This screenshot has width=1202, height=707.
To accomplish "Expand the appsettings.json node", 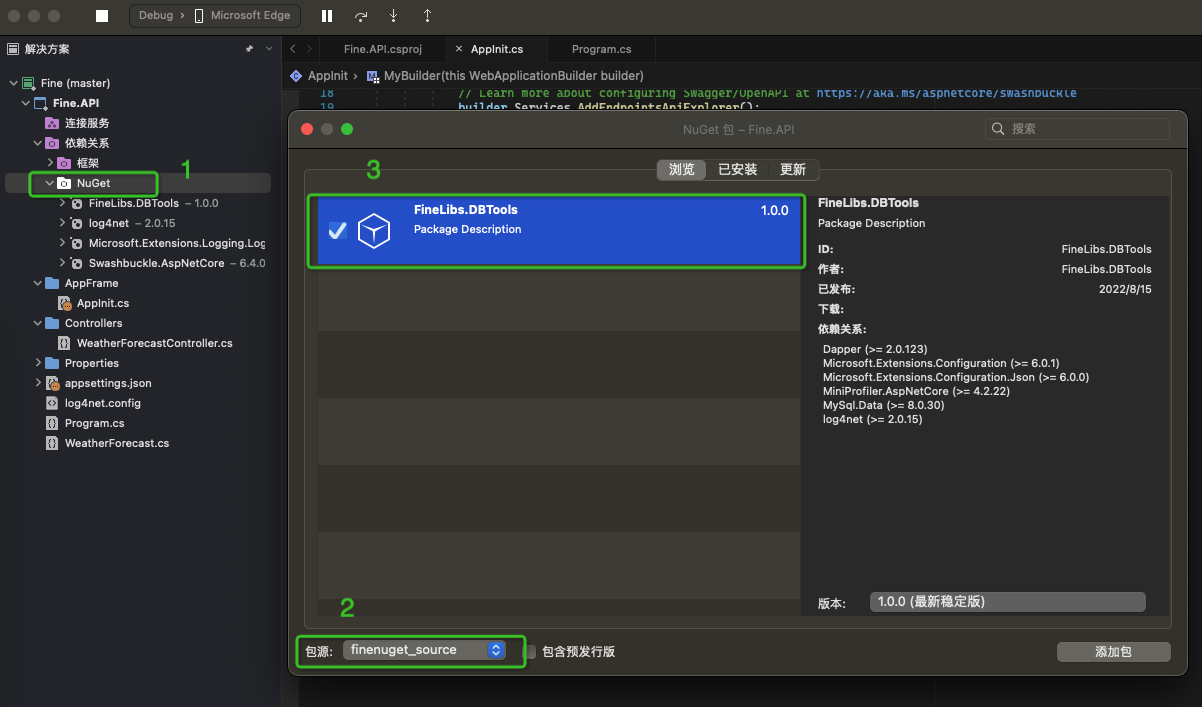I will (x=37, y=383).
